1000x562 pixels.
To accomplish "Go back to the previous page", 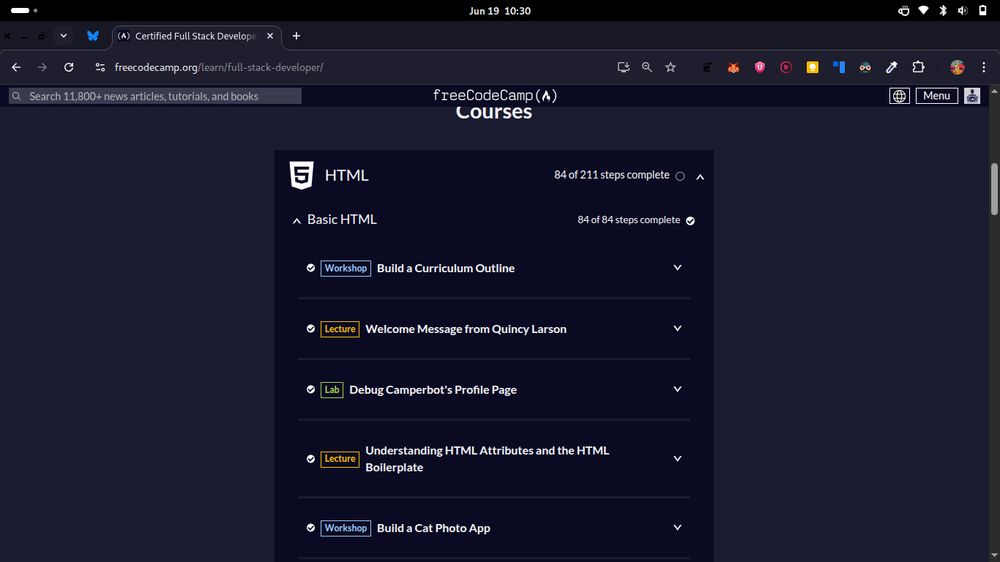I will pyautogui.click(x=17, y=67).
